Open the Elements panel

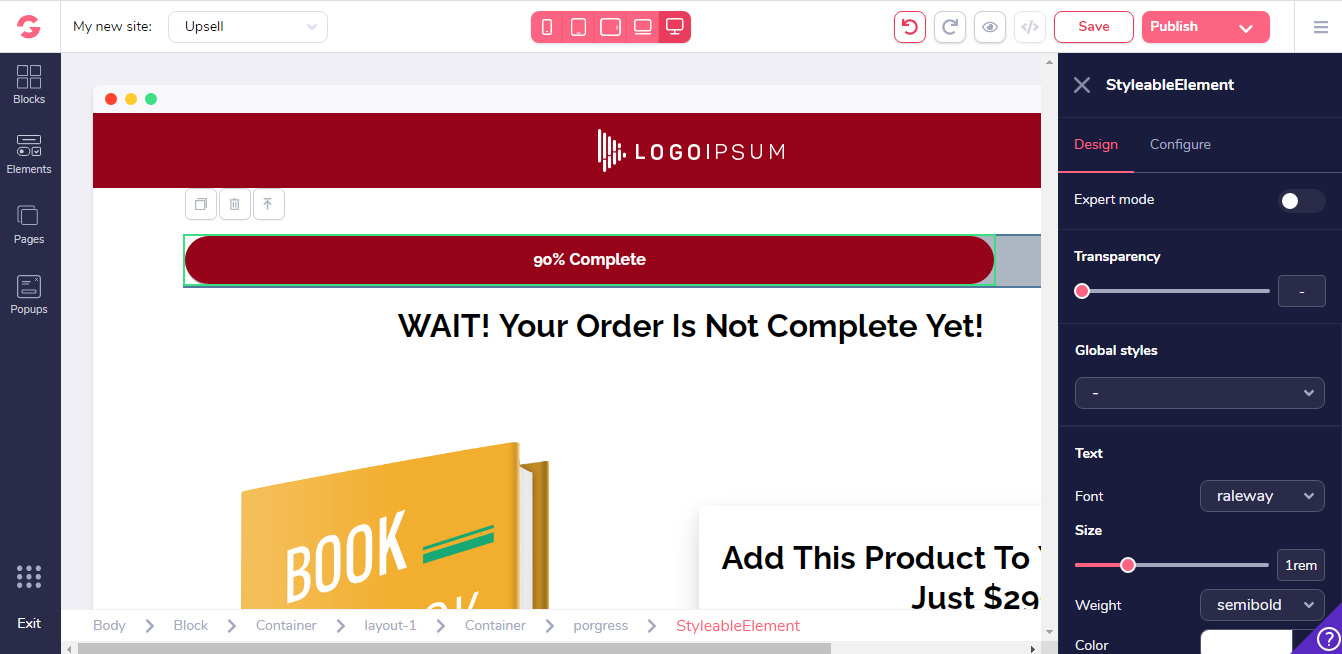coord(29,155)
